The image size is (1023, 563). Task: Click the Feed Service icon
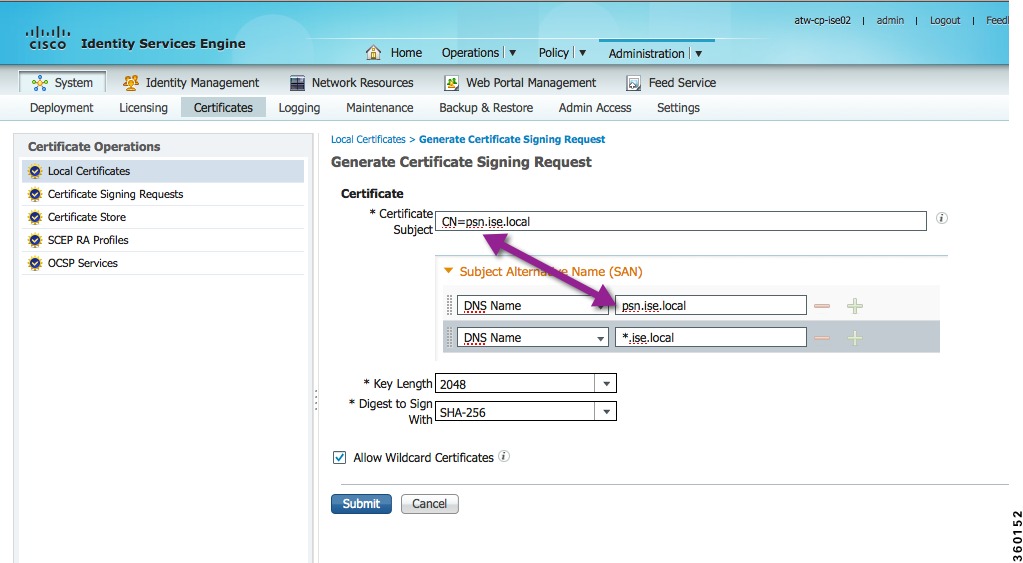(x=633, y=83)
